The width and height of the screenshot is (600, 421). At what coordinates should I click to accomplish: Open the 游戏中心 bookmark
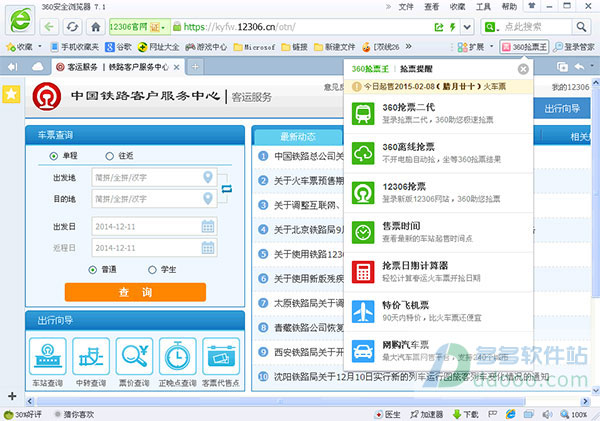coord(206,47)
